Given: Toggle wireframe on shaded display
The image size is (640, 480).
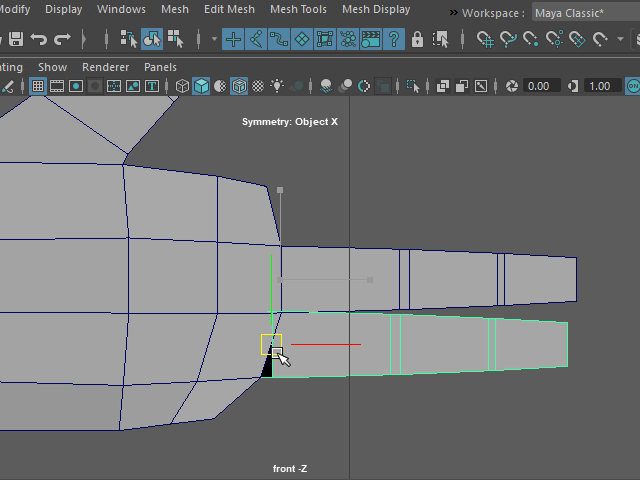Looking at the screenshot, I should coord(239,86).
